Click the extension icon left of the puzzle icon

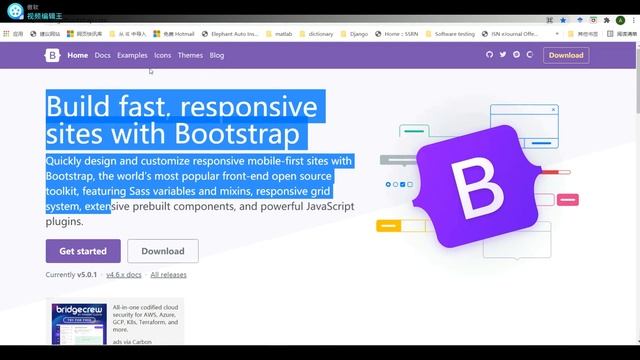tap(593, 20)
